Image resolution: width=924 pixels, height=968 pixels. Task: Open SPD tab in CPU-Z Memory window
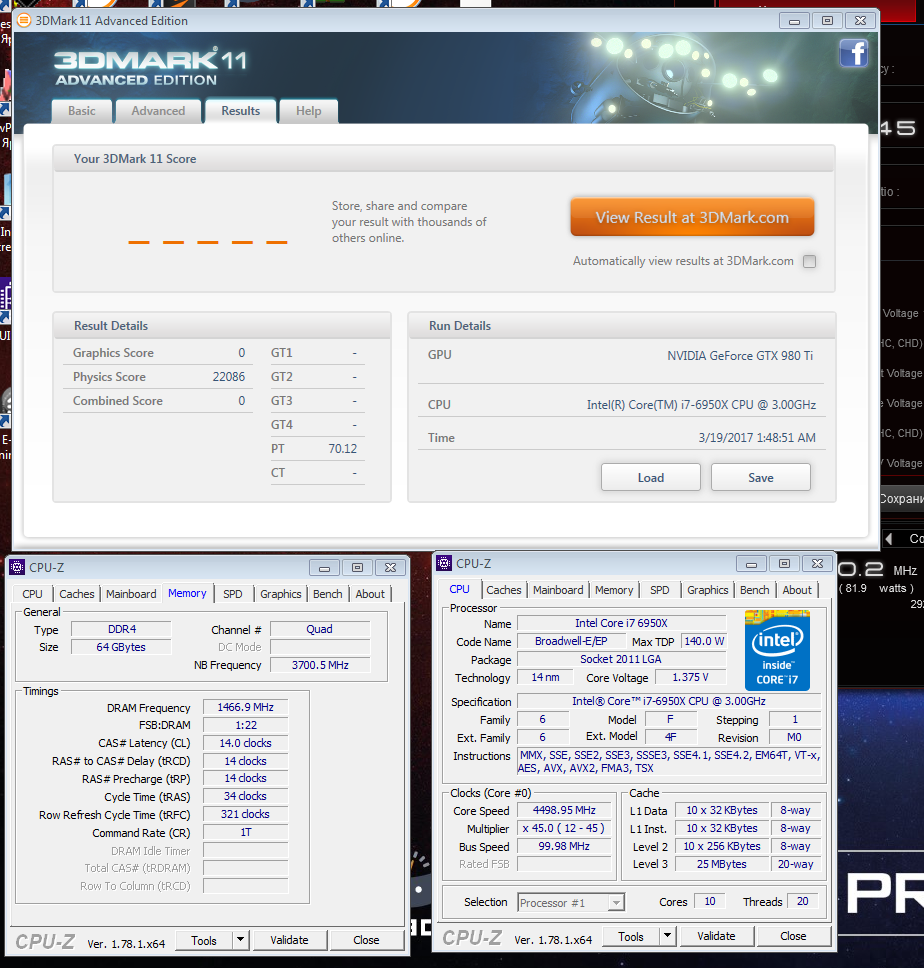233,594
